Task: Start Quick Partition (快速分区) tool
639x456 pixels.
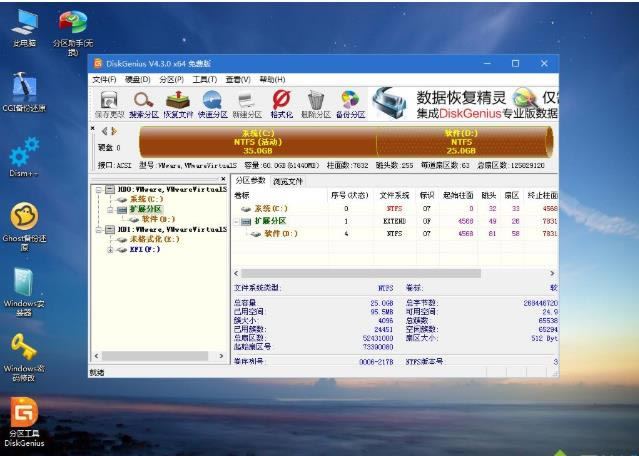Action: 212,105
